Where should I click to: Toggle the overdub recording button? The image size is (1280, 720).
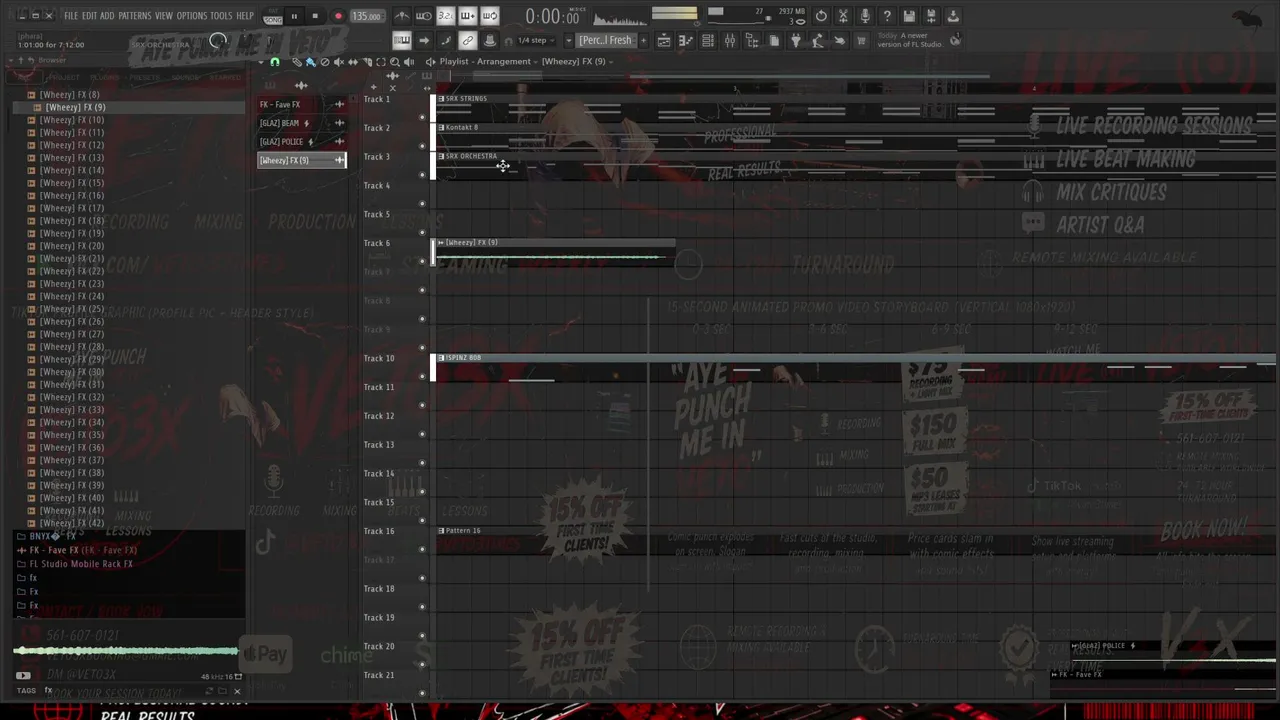pyautogui.click(x=468, y=16)
